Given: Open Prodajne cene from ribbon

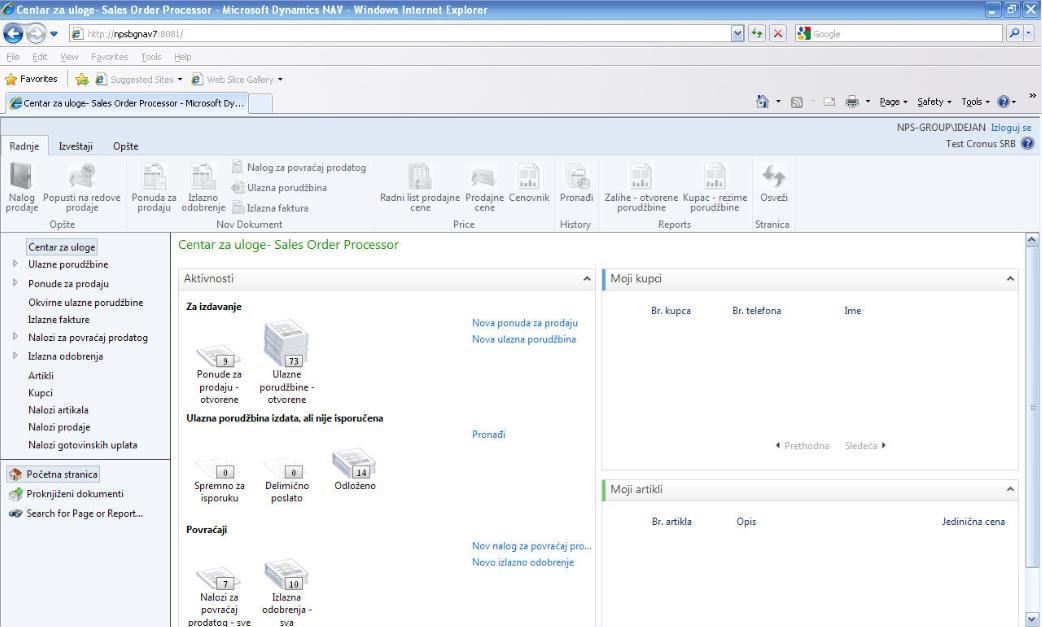Looking at the screenshot, I should pos(484,188).
